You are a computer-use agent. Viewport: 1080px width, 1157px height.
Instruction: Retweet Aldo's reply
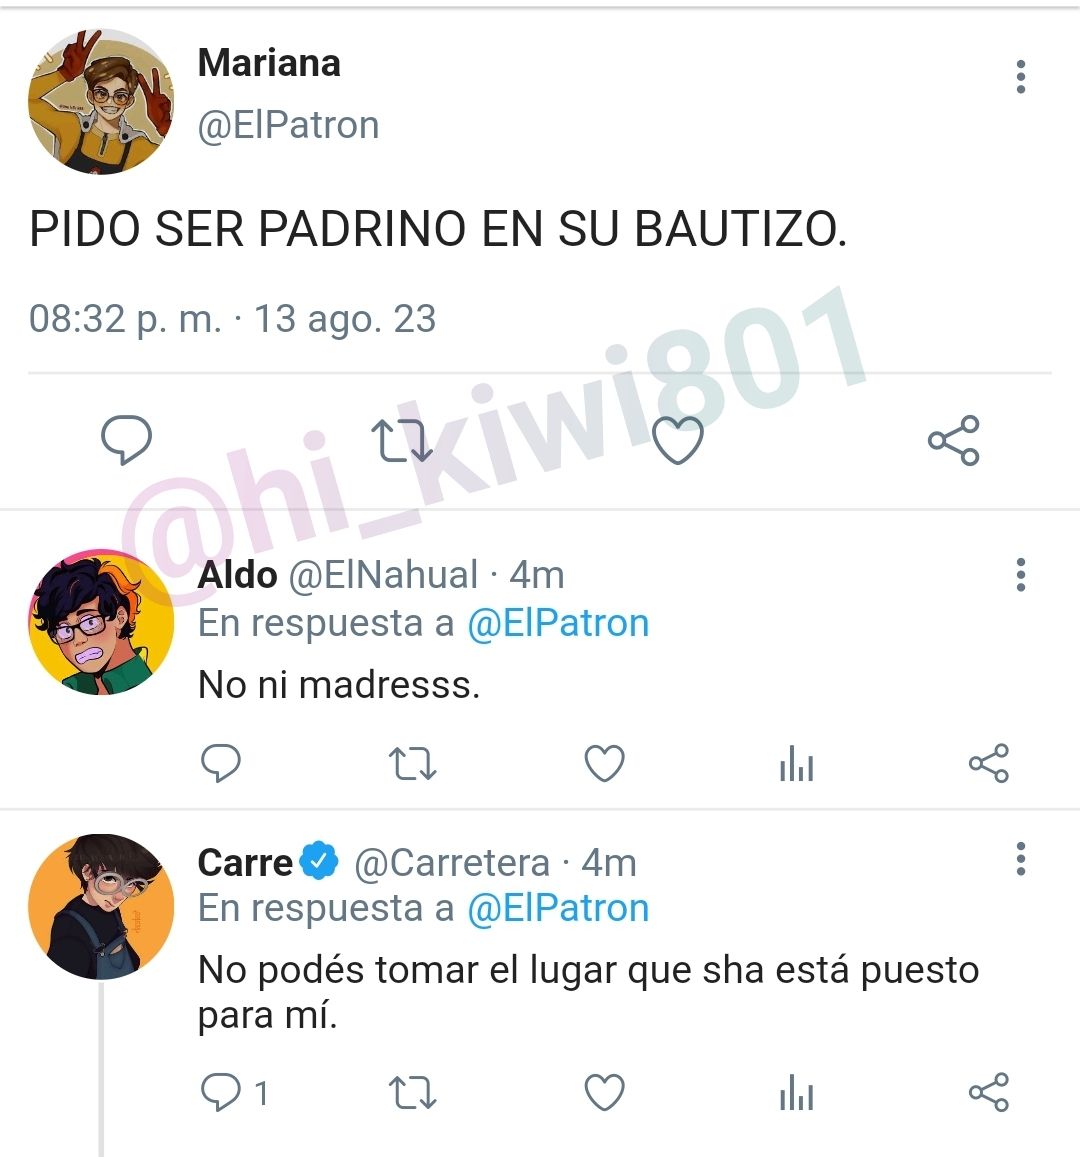click(412, 764)
